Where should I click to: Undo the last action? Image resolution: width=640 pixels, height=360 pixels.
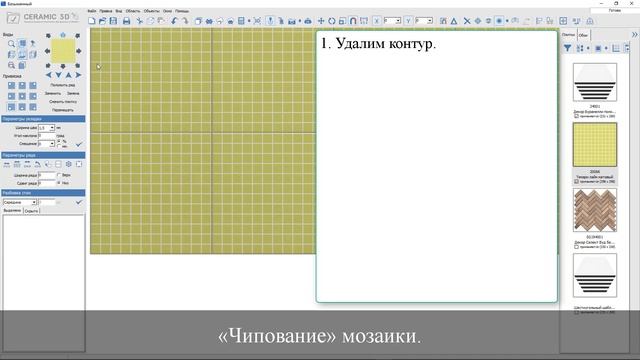click(x=174, y=21)
